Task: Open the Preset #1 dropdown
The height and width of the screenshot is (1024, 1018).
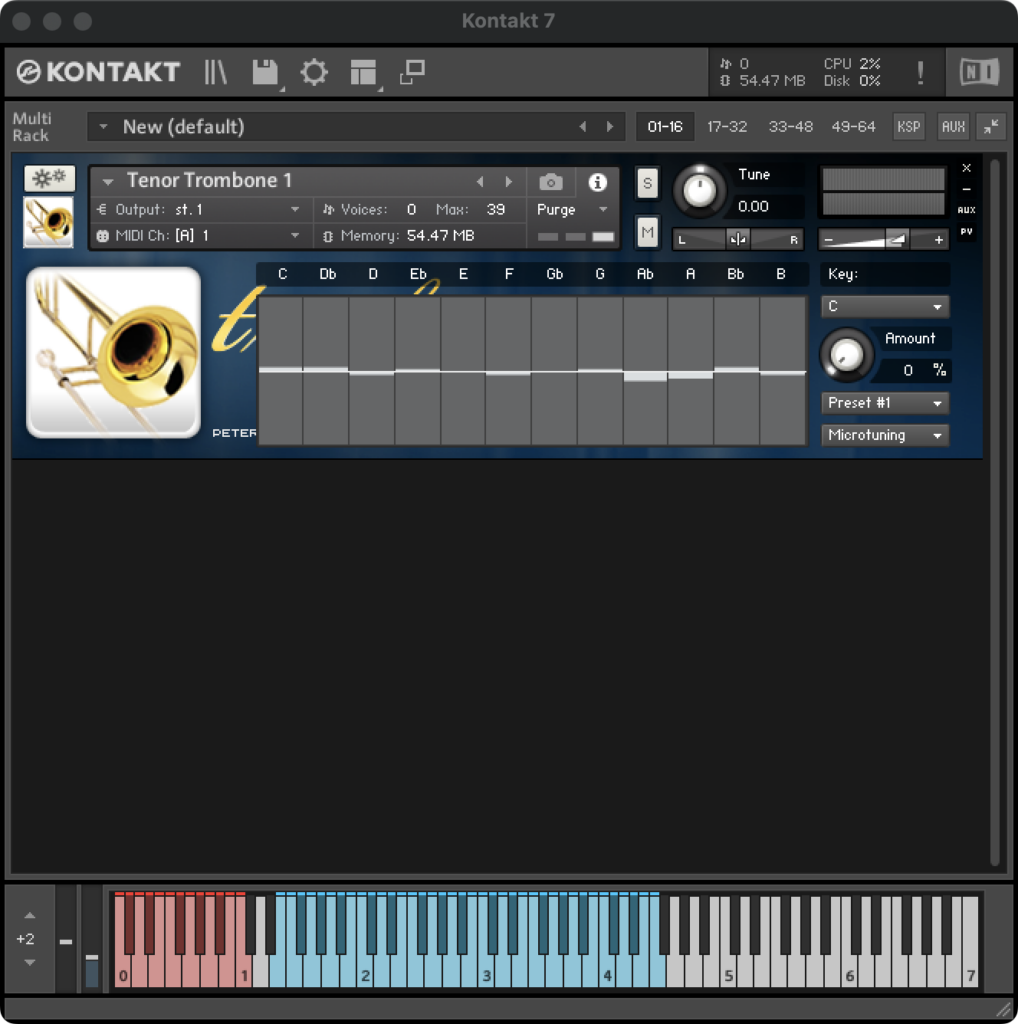Action: pyautogui.click(x=885, y=403)
